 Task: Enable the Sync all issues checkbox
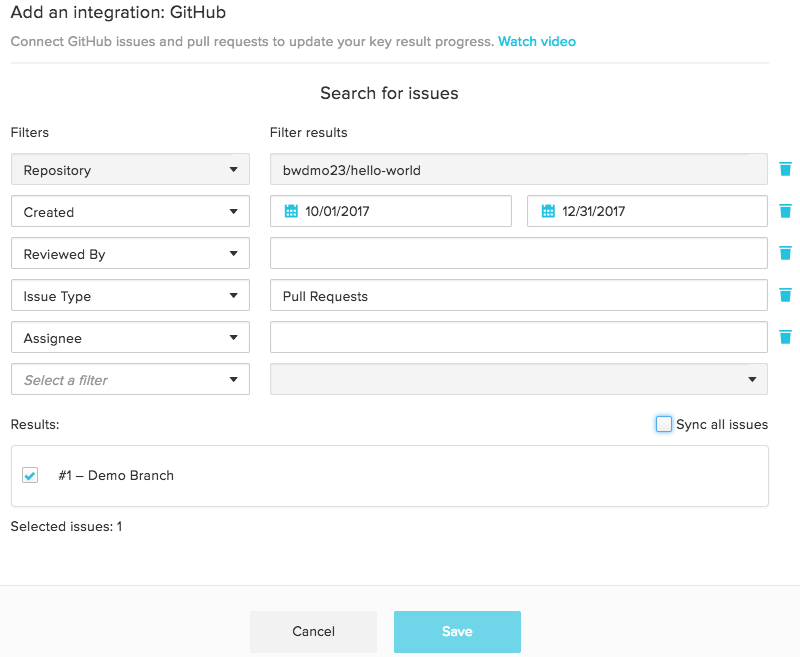click(x=663, y=424)
